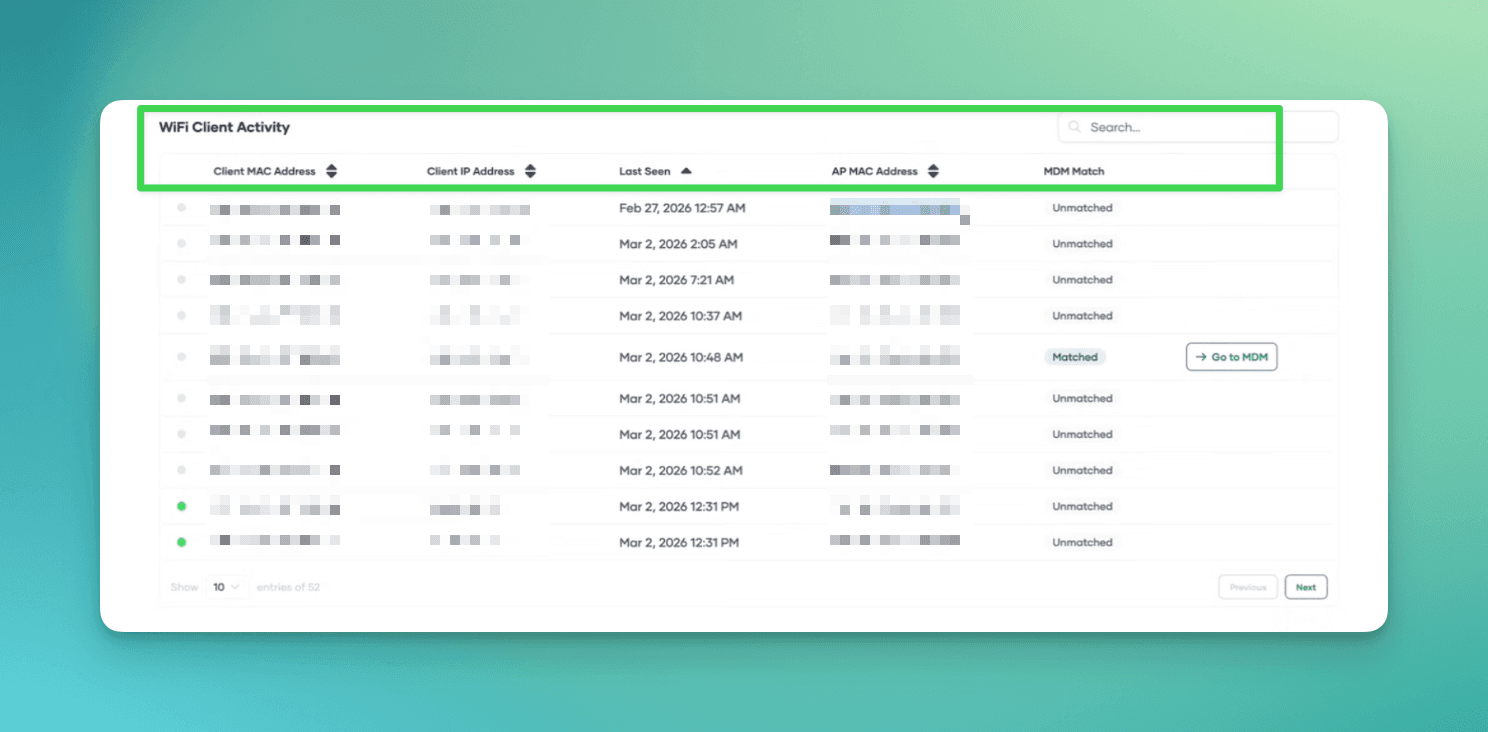
Task: Click the Client MAC Address sort arrows
Action: [x=331, y=170]
